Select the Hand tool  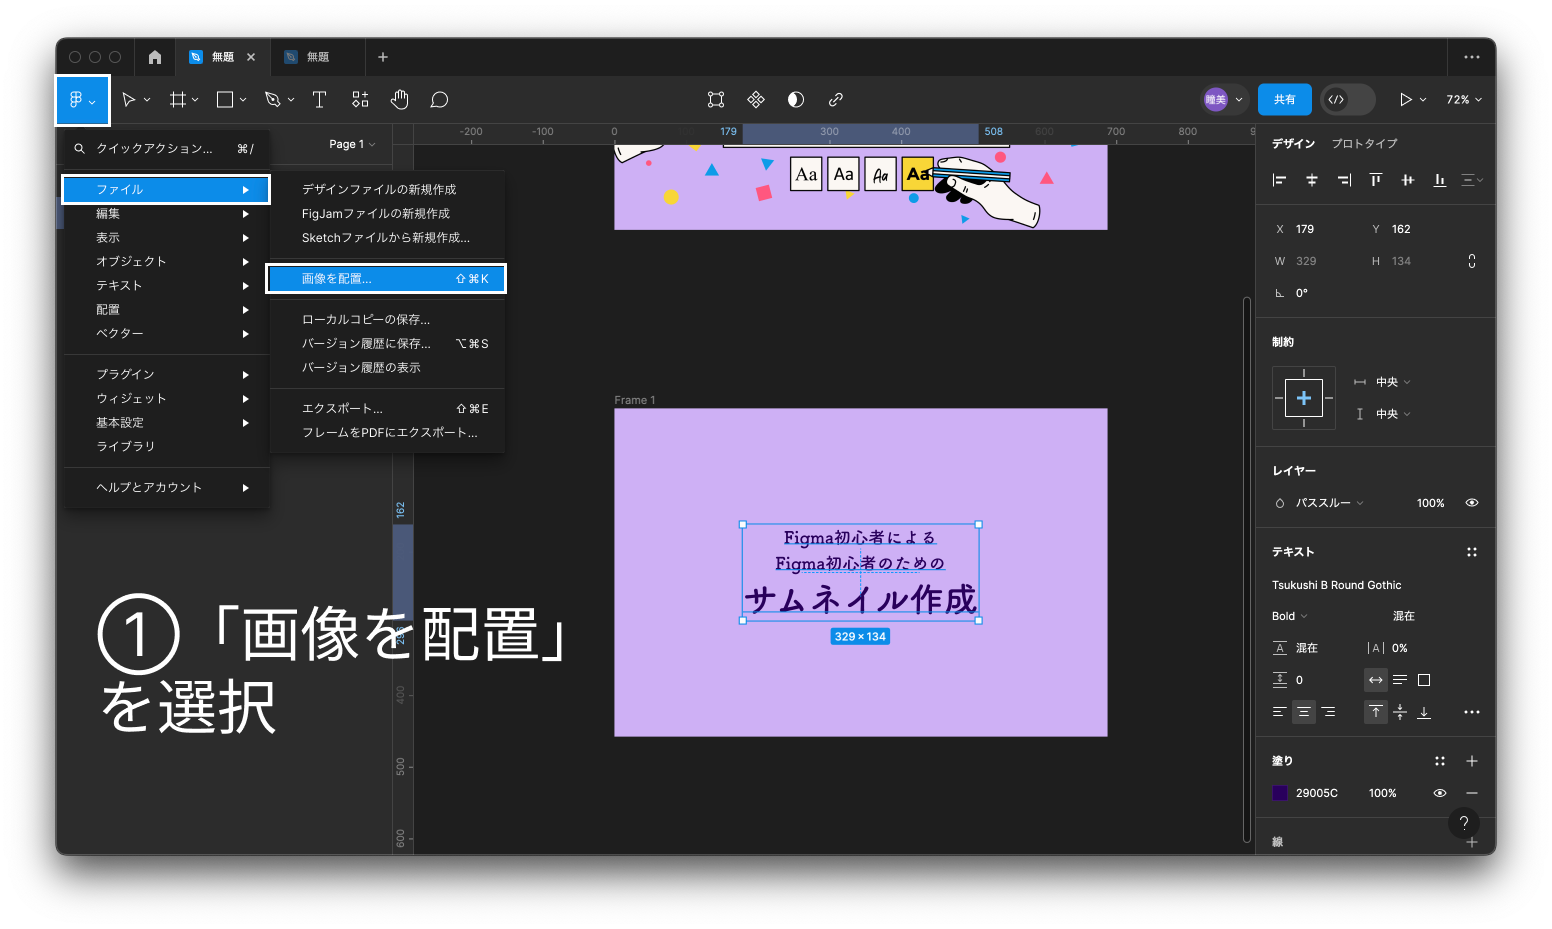(400, 99)
